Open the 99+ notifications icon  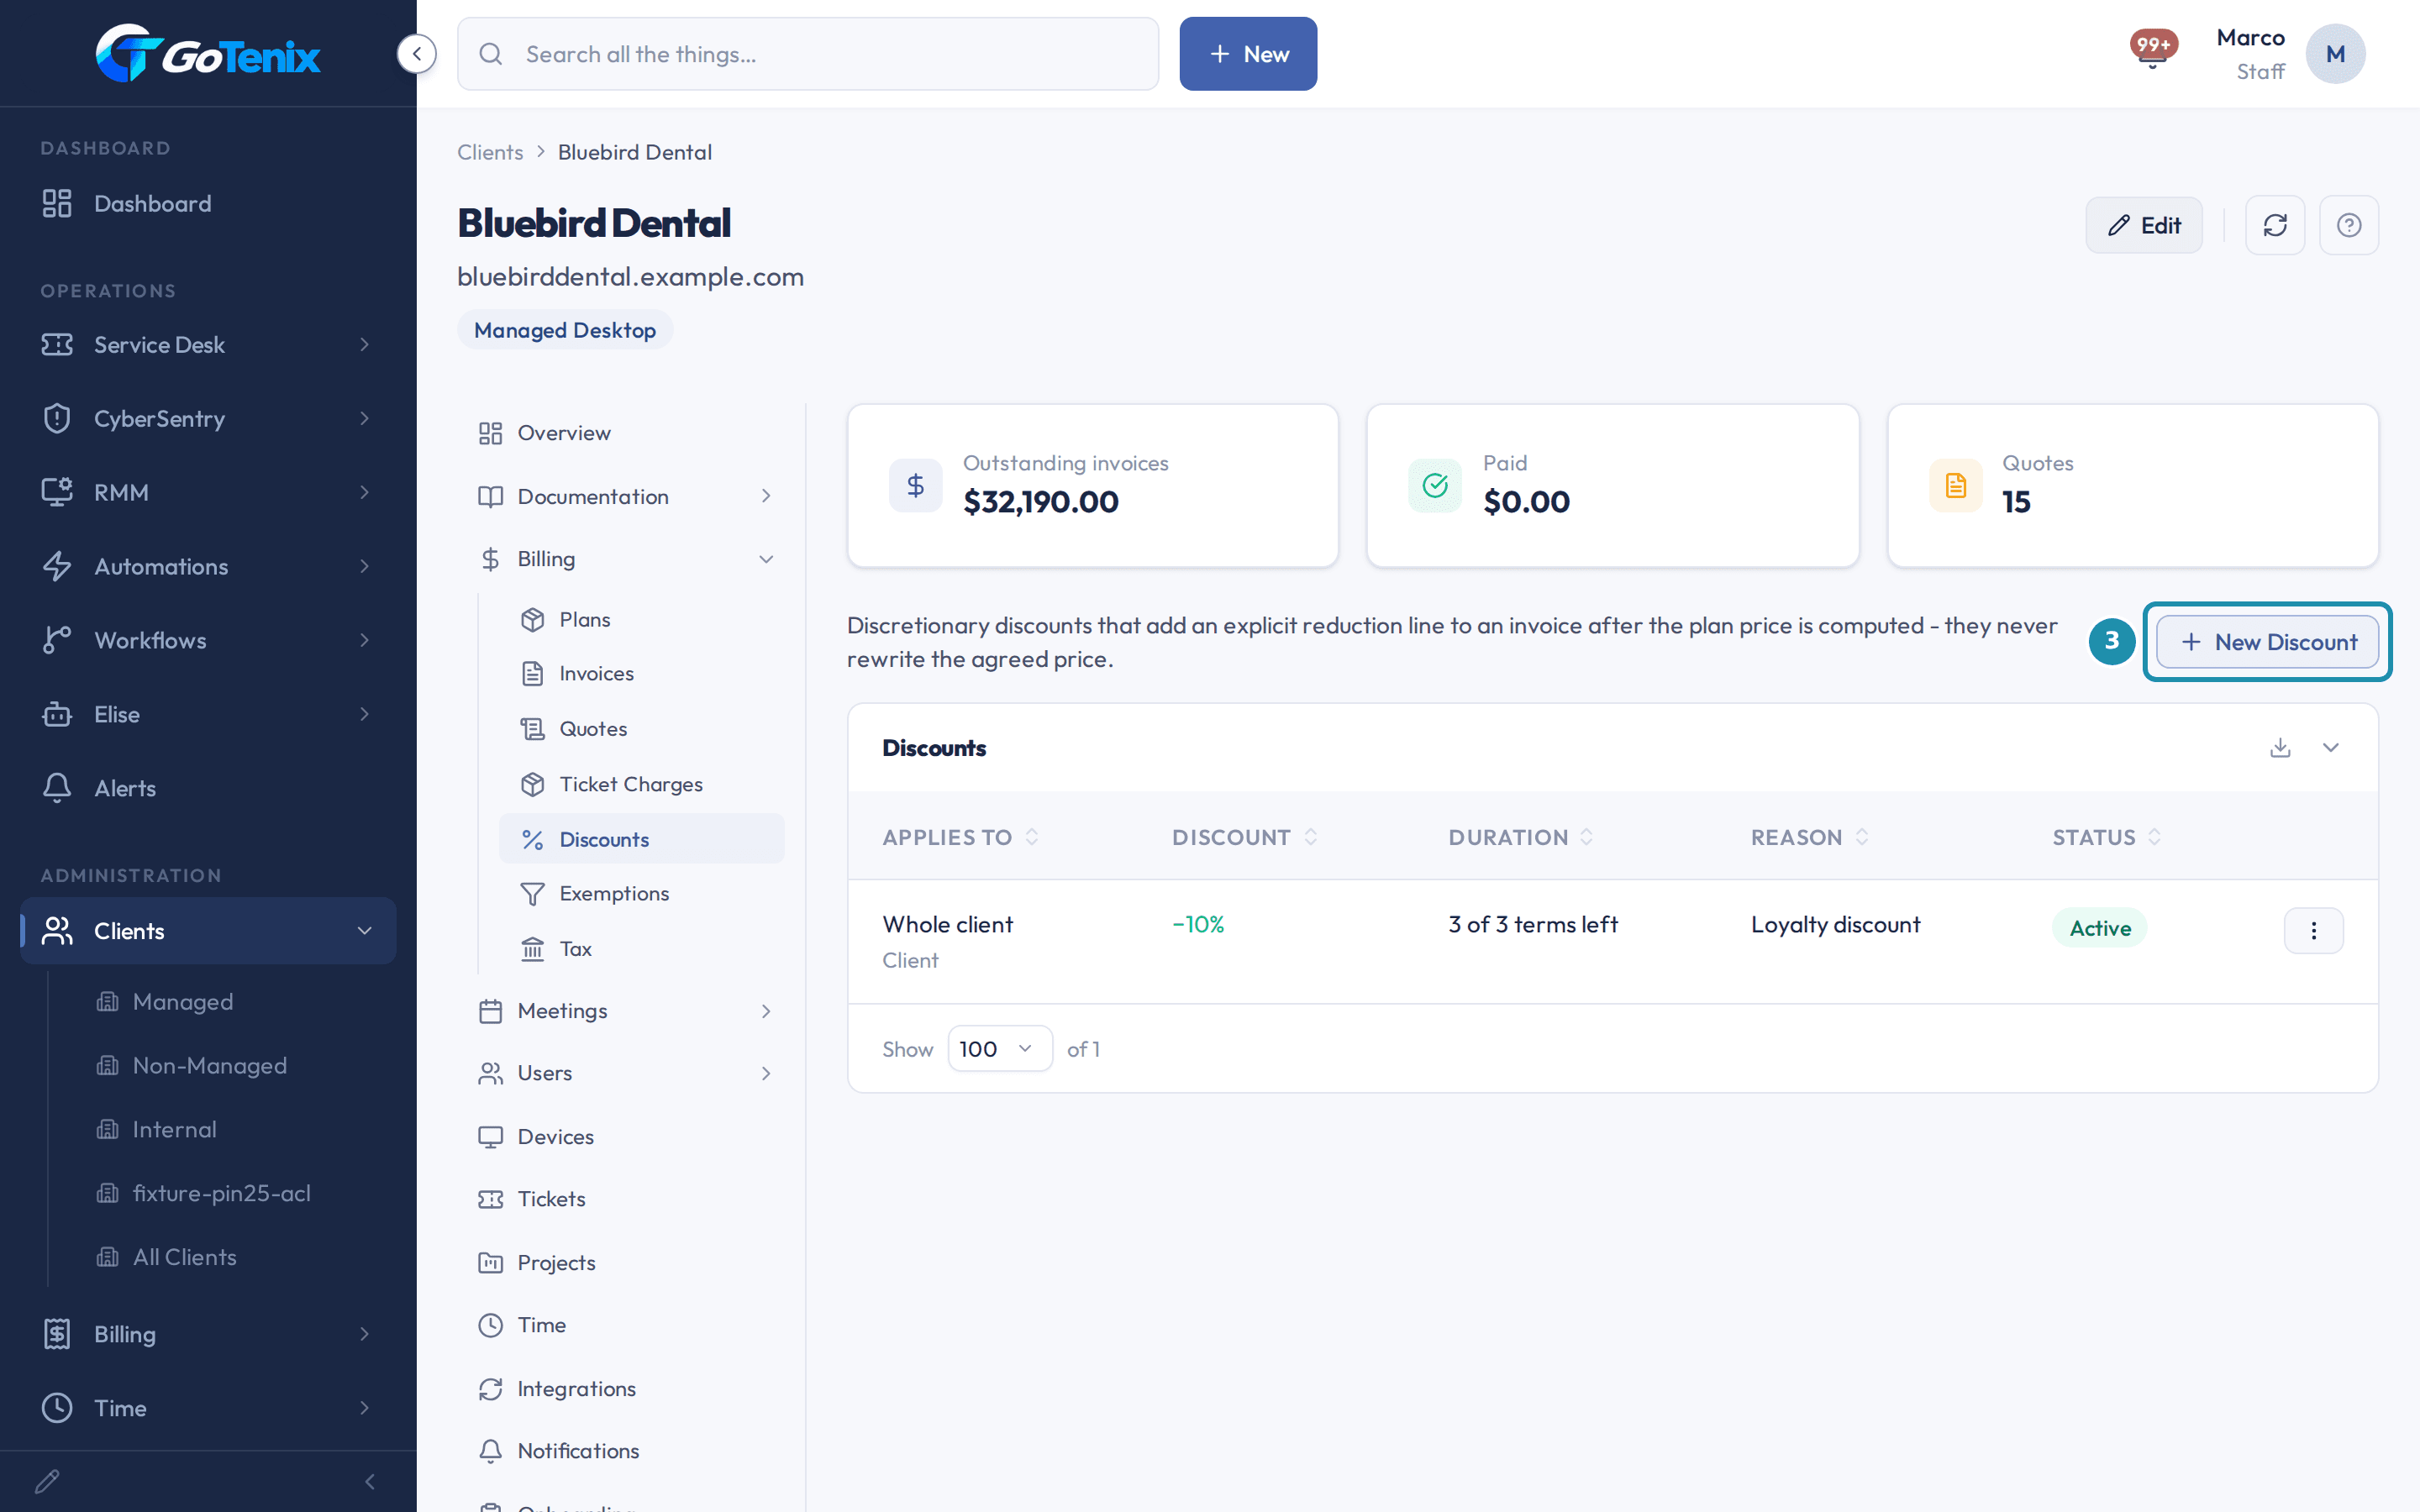[2152, 49]
